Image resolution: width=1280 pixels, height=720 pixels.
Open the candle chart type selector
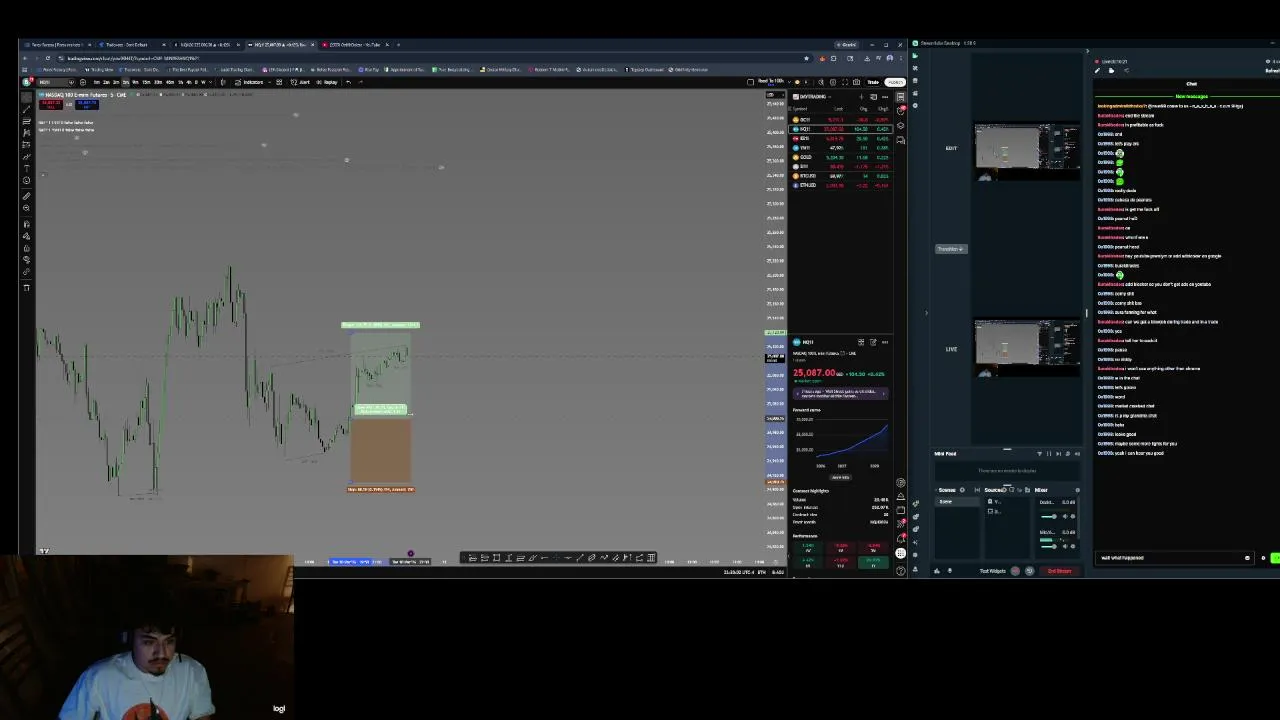[223, 82]
